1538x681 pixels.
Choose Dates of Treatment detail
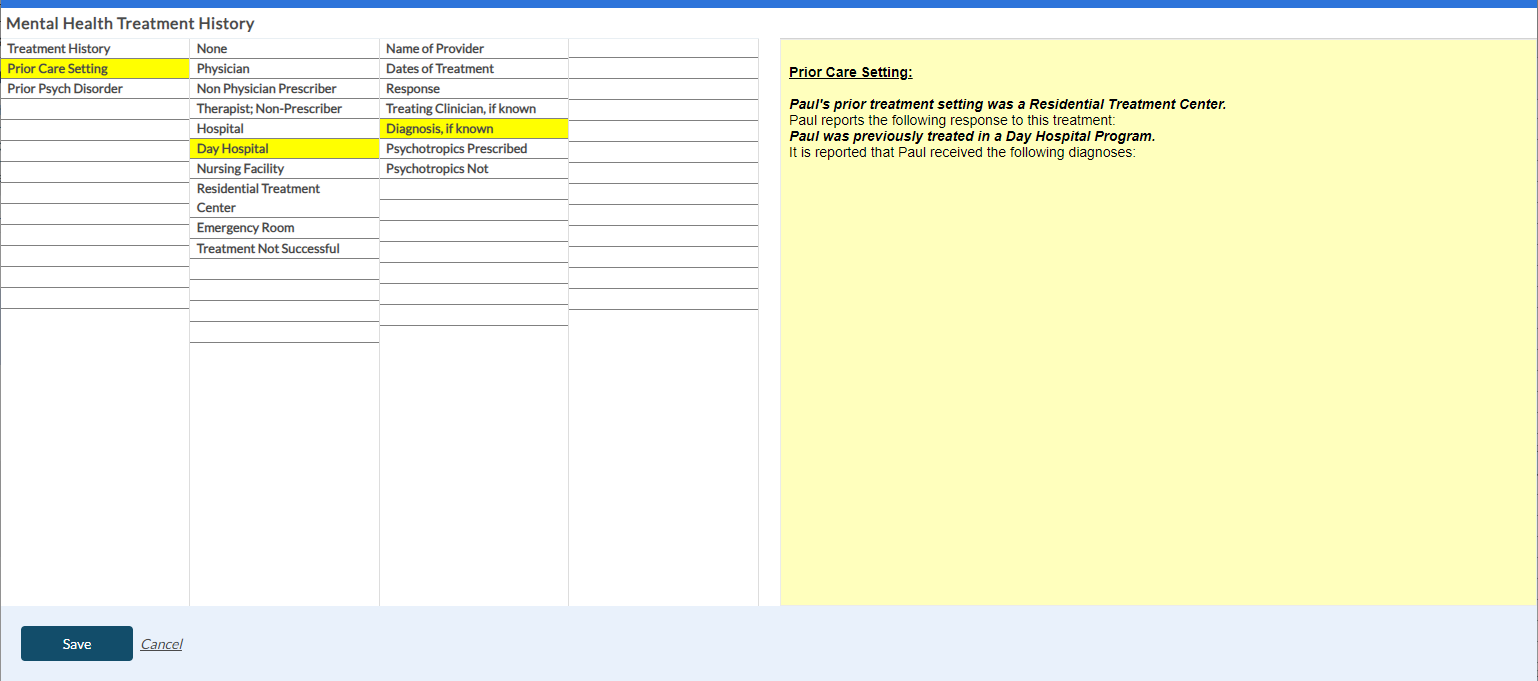coord(440,69)
